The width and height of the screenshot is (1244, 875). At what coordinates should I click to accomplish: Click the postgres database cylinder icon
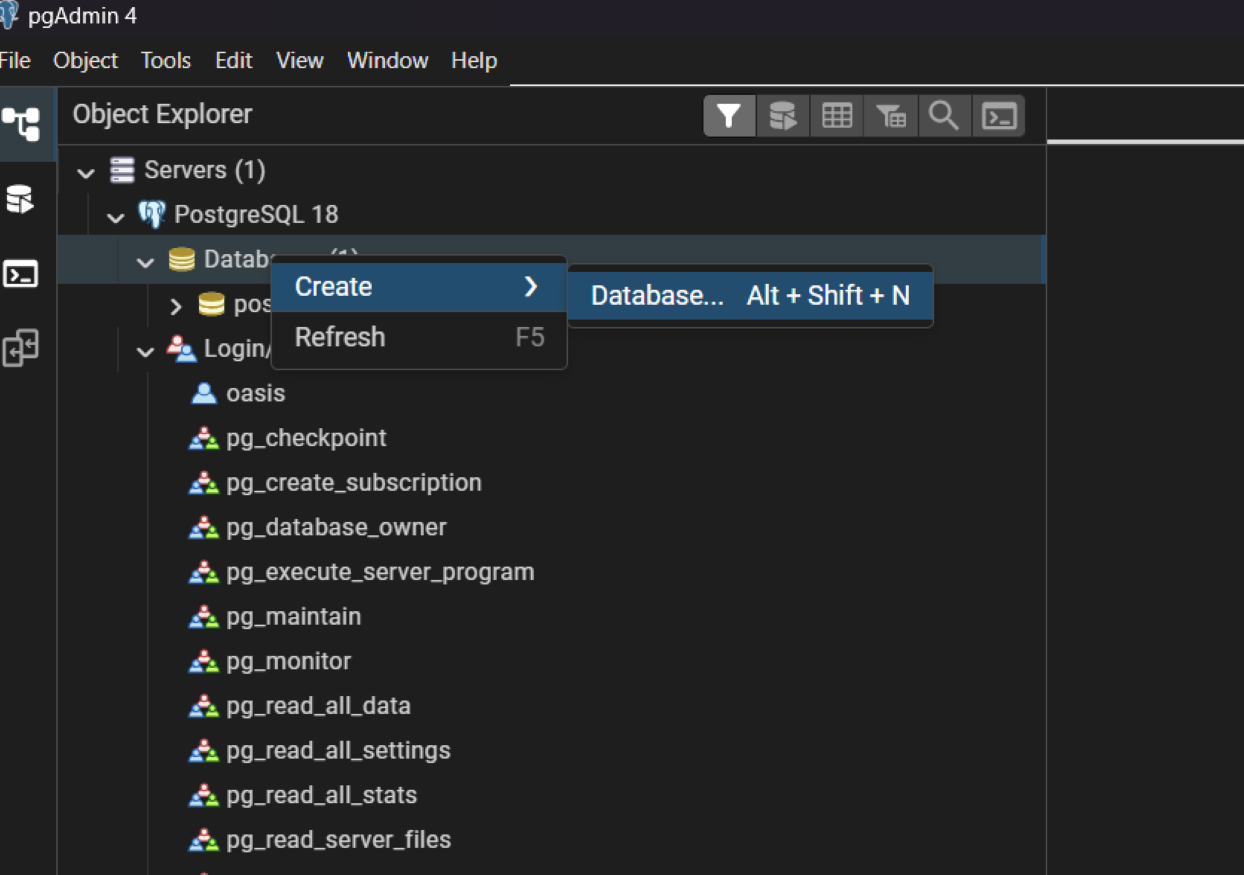[x=212, y=304]
